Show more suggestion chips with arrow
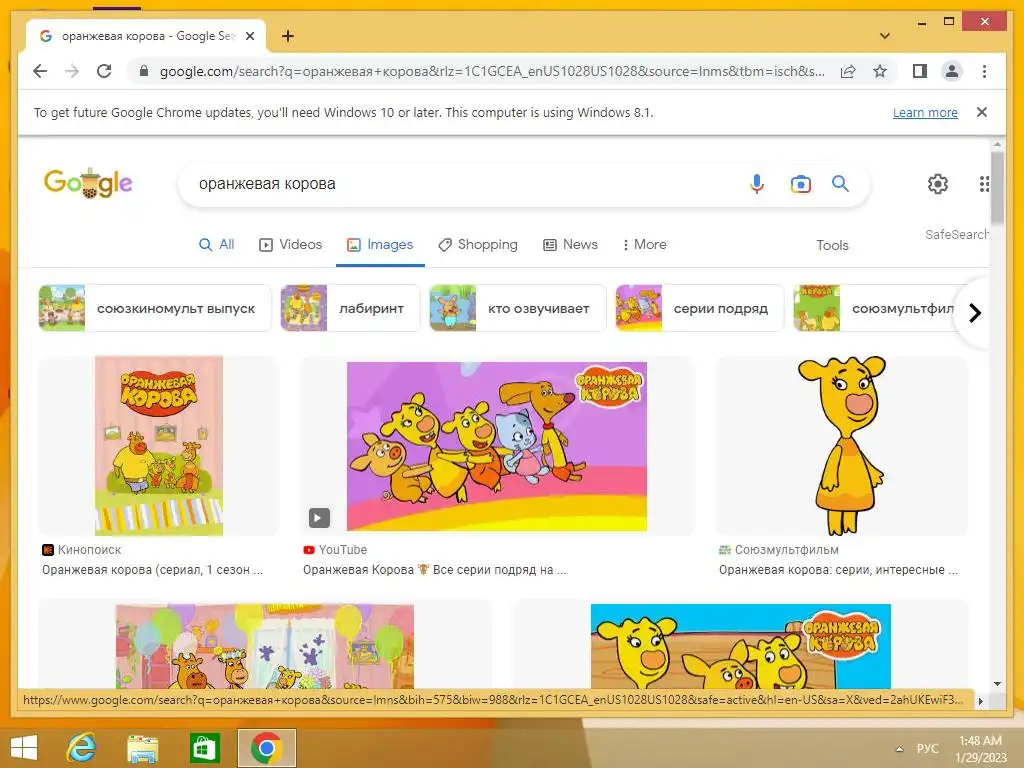Viewport: 1024px width, 768px height. coord(974,313)
